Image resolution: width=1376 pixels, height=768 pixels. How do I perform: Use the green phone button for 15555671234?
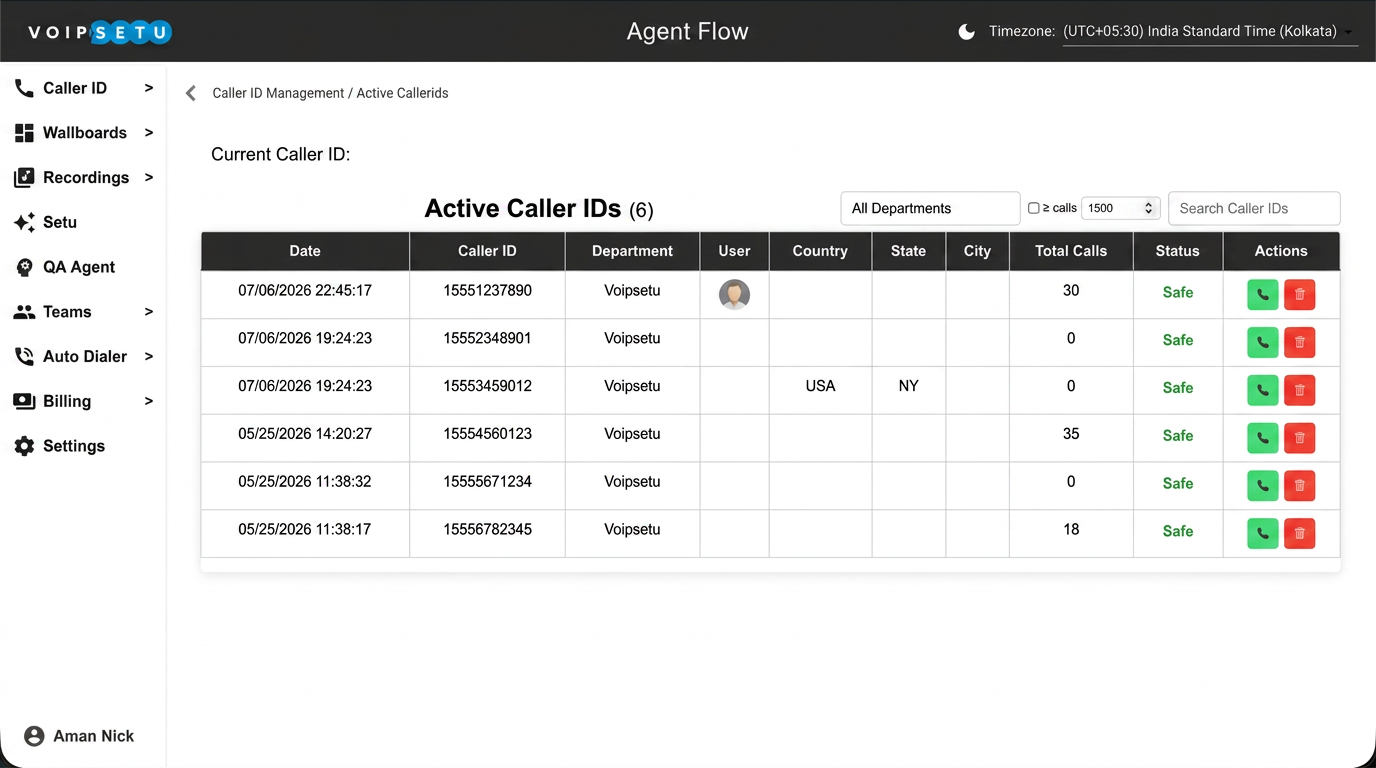(1263, 486)
